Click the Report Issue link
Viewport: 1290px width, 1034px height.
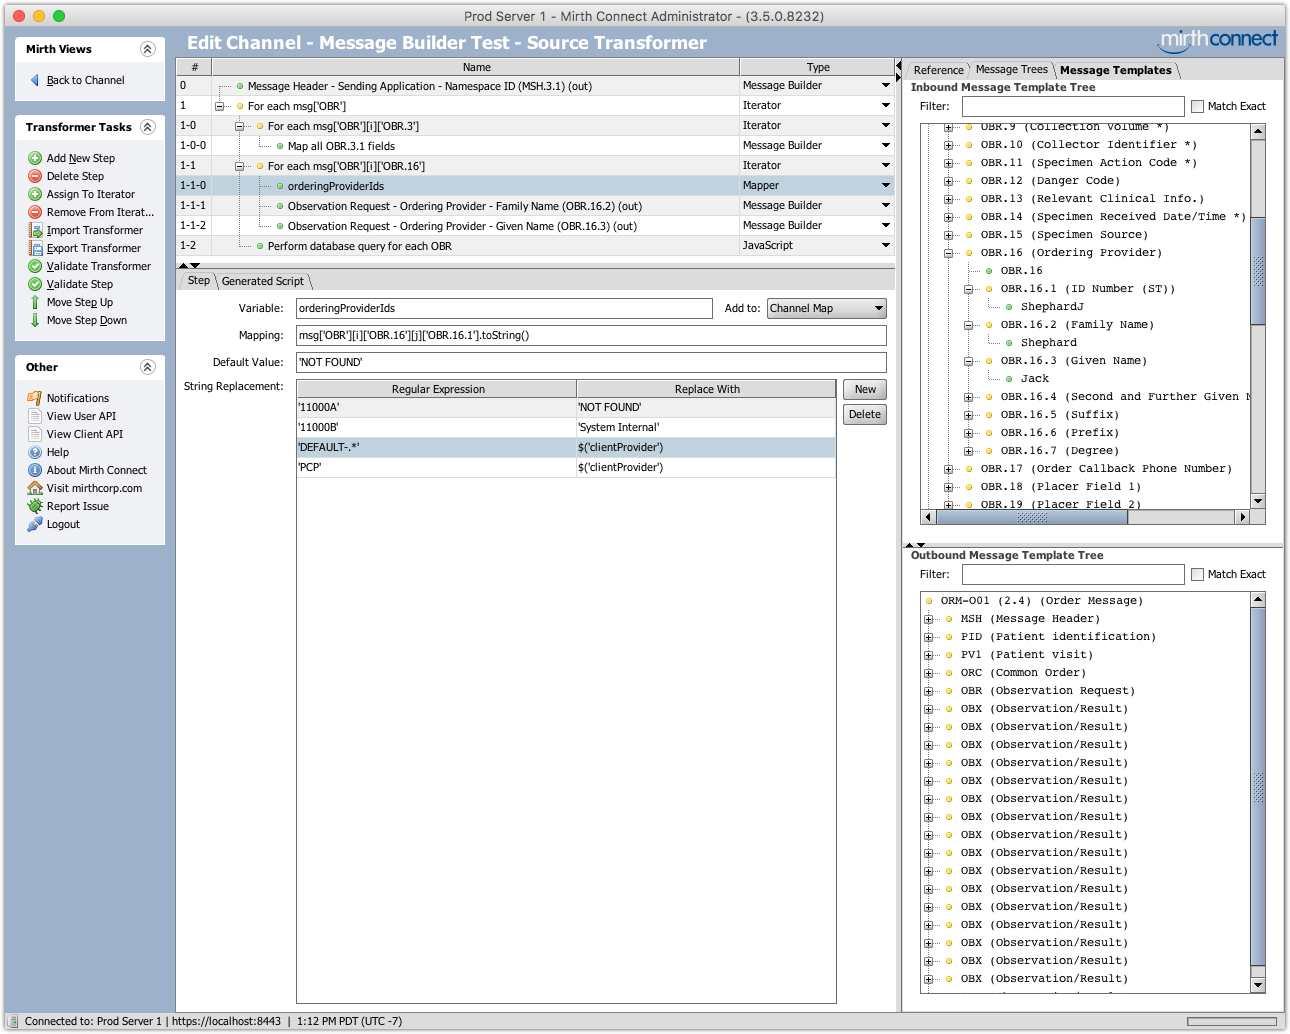click(78, 506)
